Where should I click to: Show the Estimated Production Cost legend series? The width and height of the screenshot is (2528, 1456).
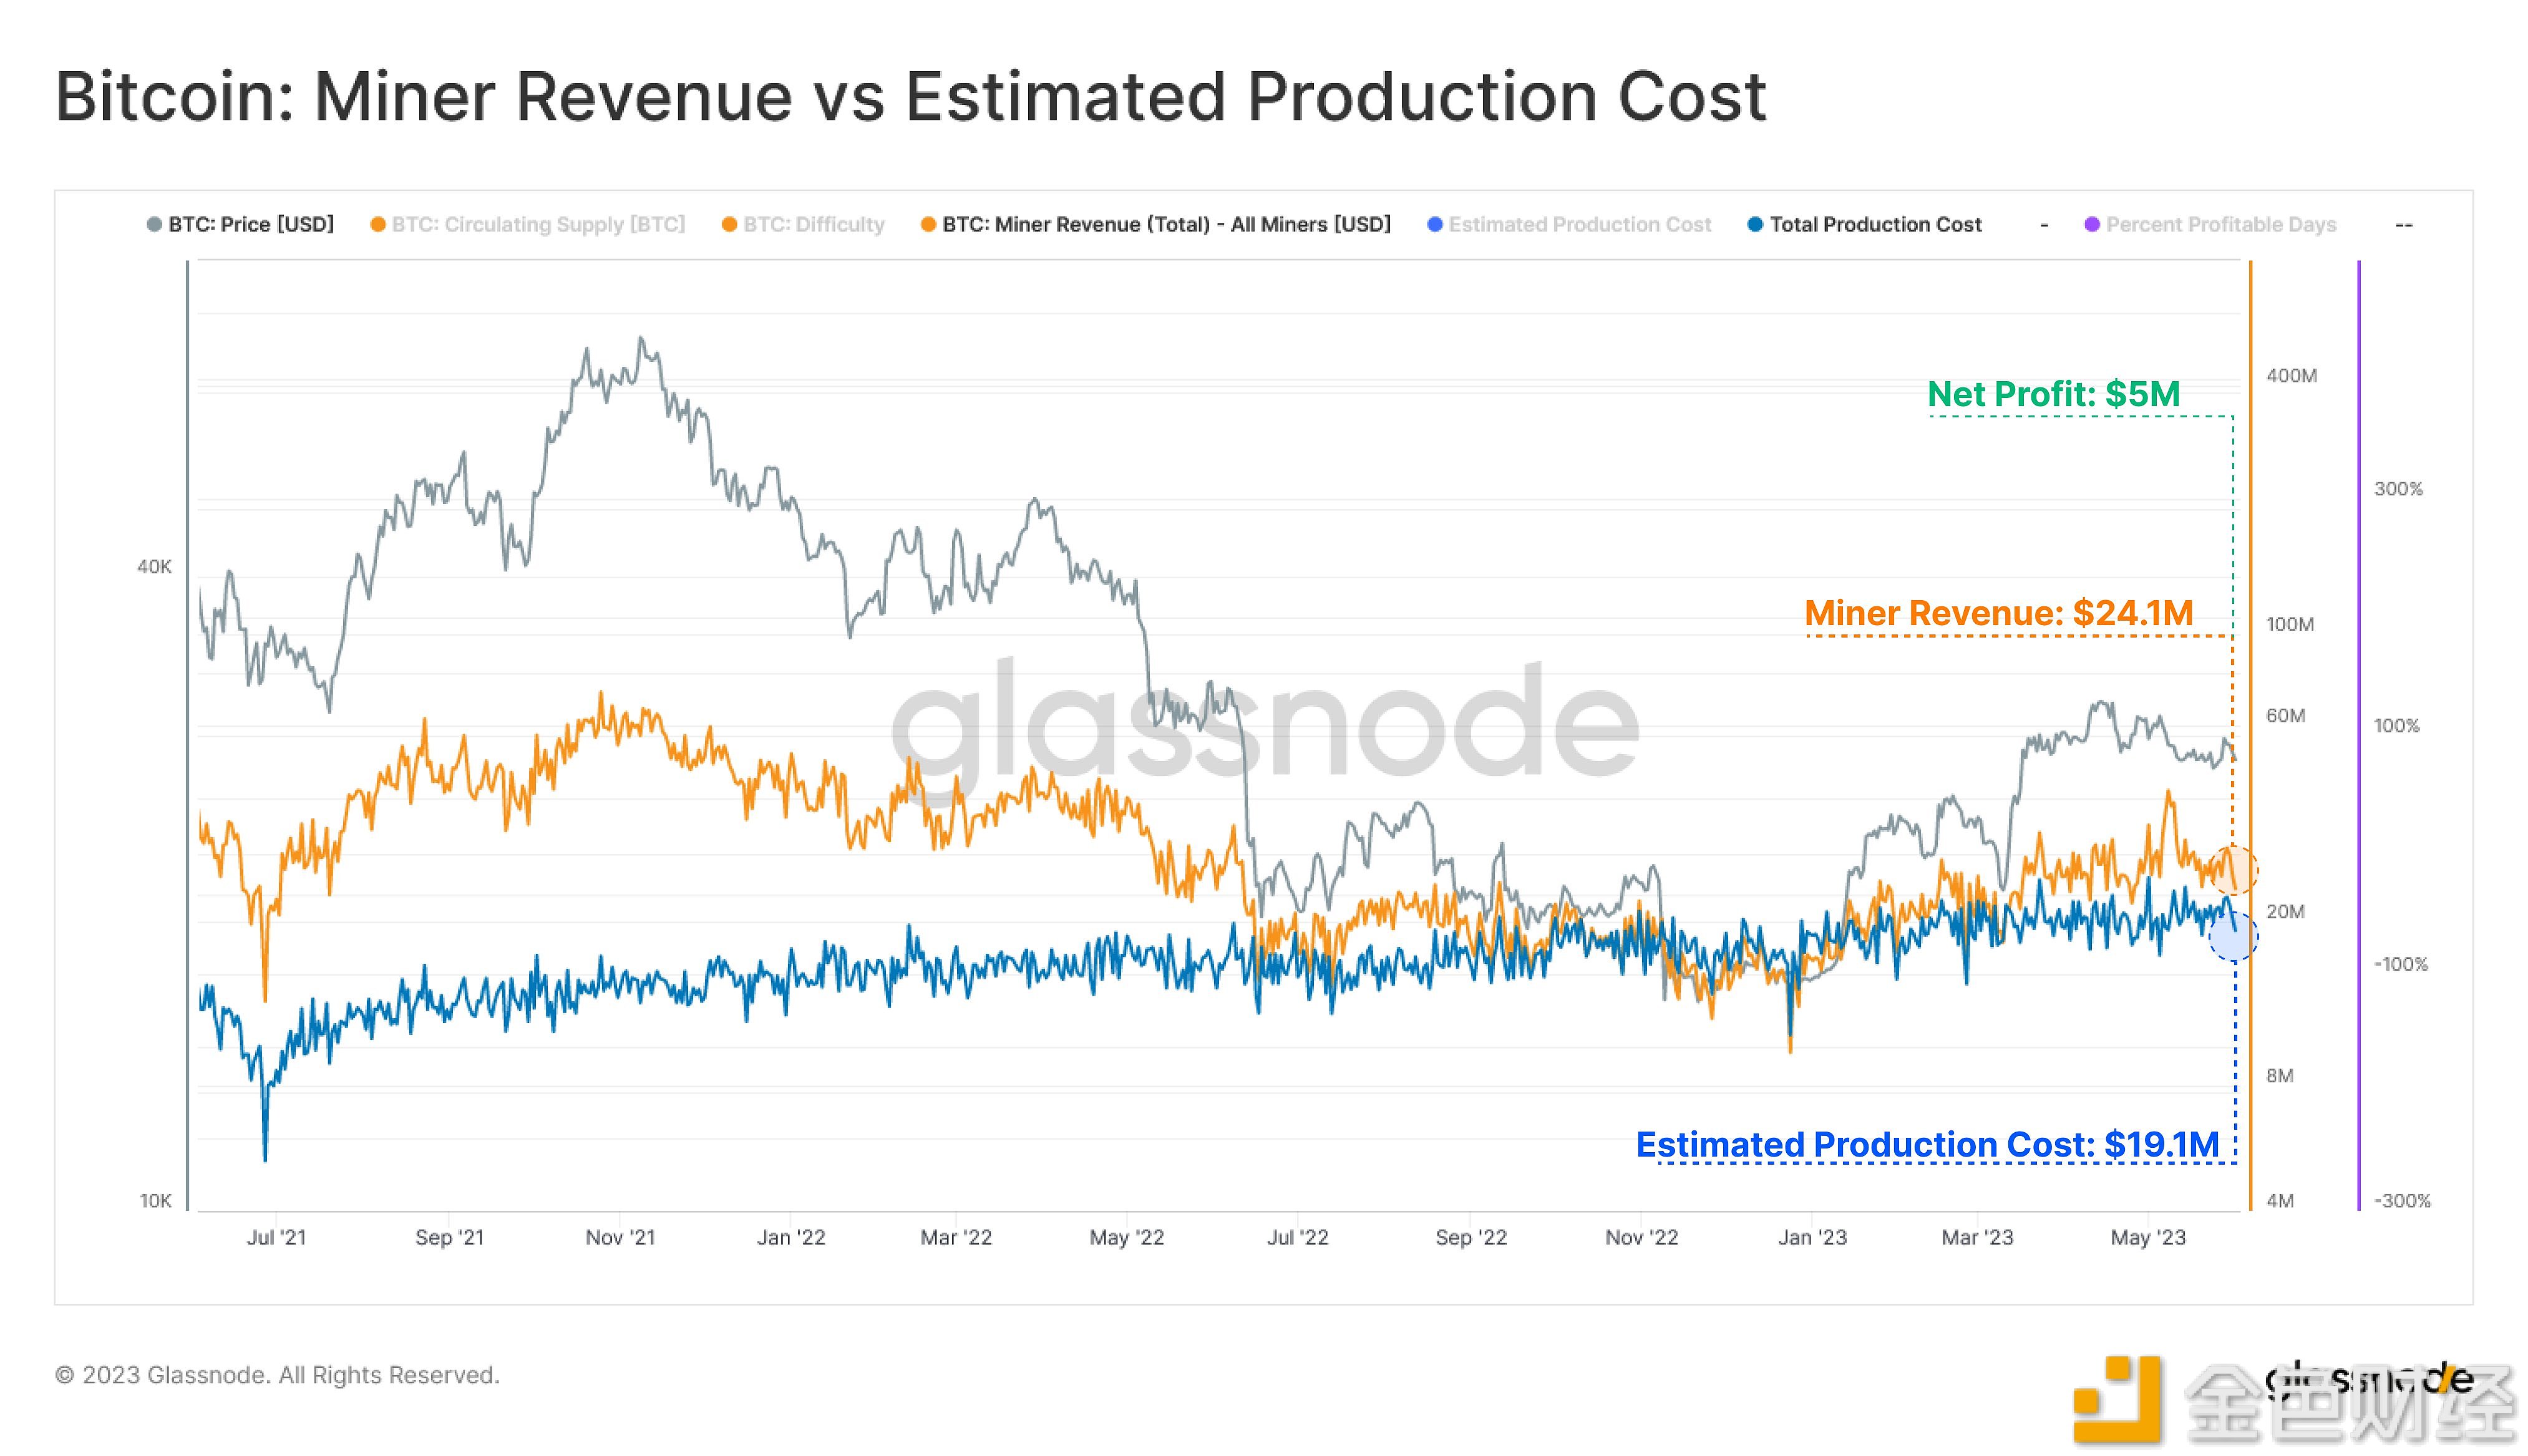[1569, 224]
